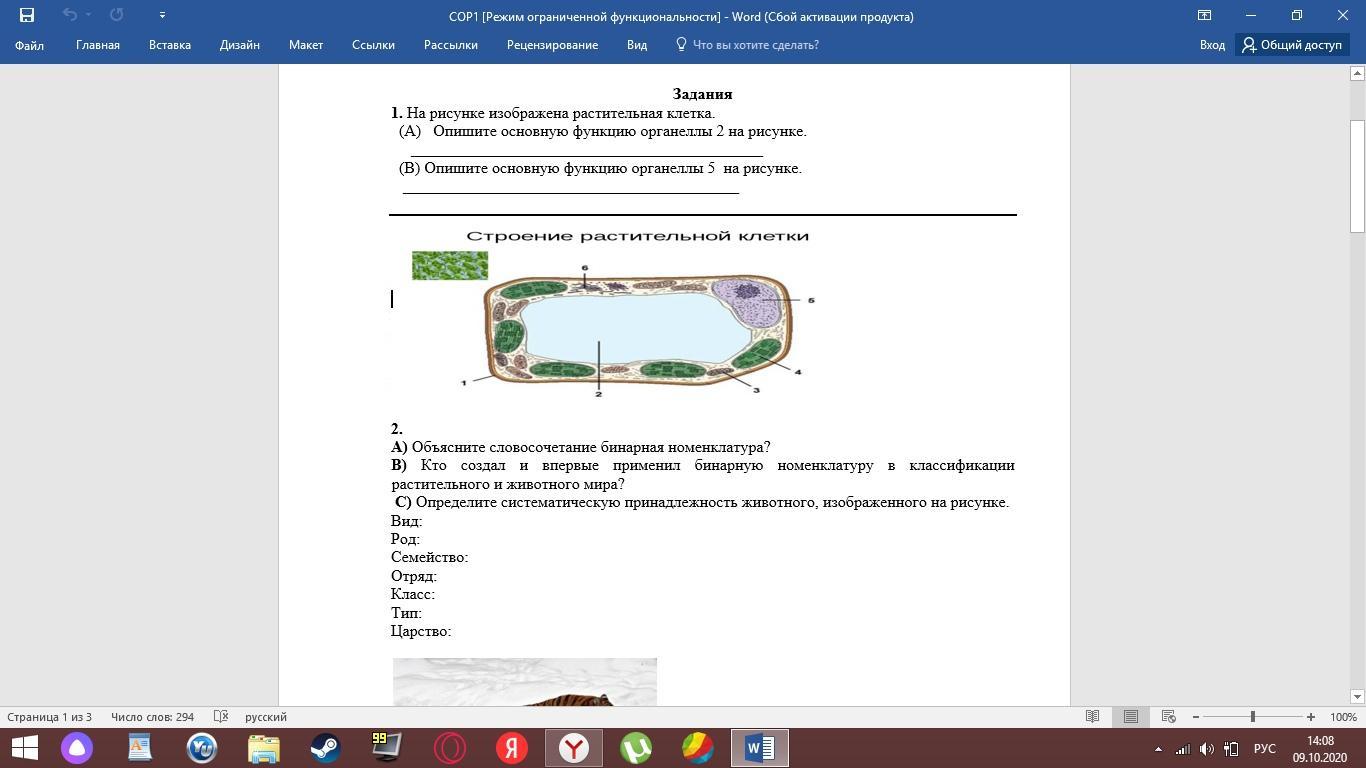The image size is (1366, 768).
Task: Click the Вход sign-in link
Action: pos(1212,45)
